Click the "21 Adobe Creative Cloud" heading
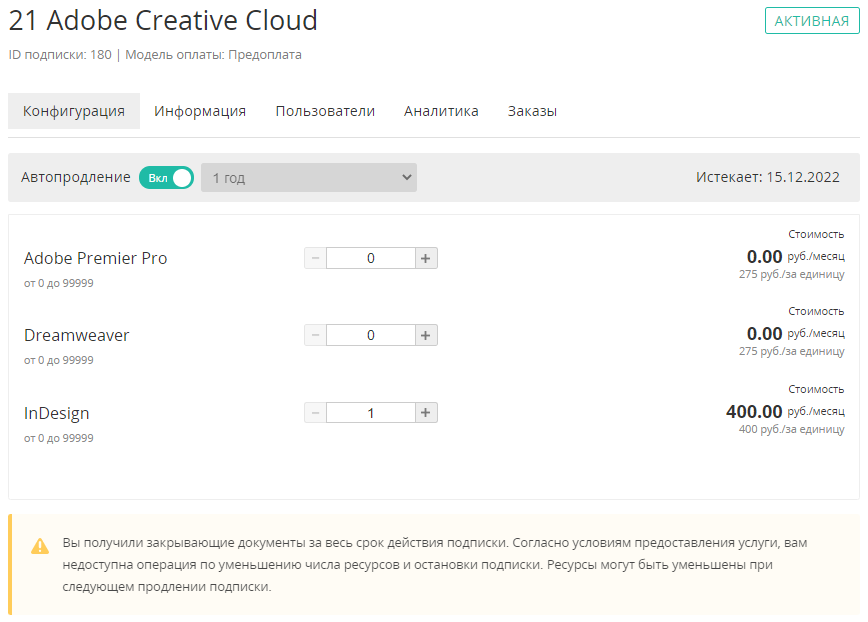The image size is (868, 622). tap(163, 20)
